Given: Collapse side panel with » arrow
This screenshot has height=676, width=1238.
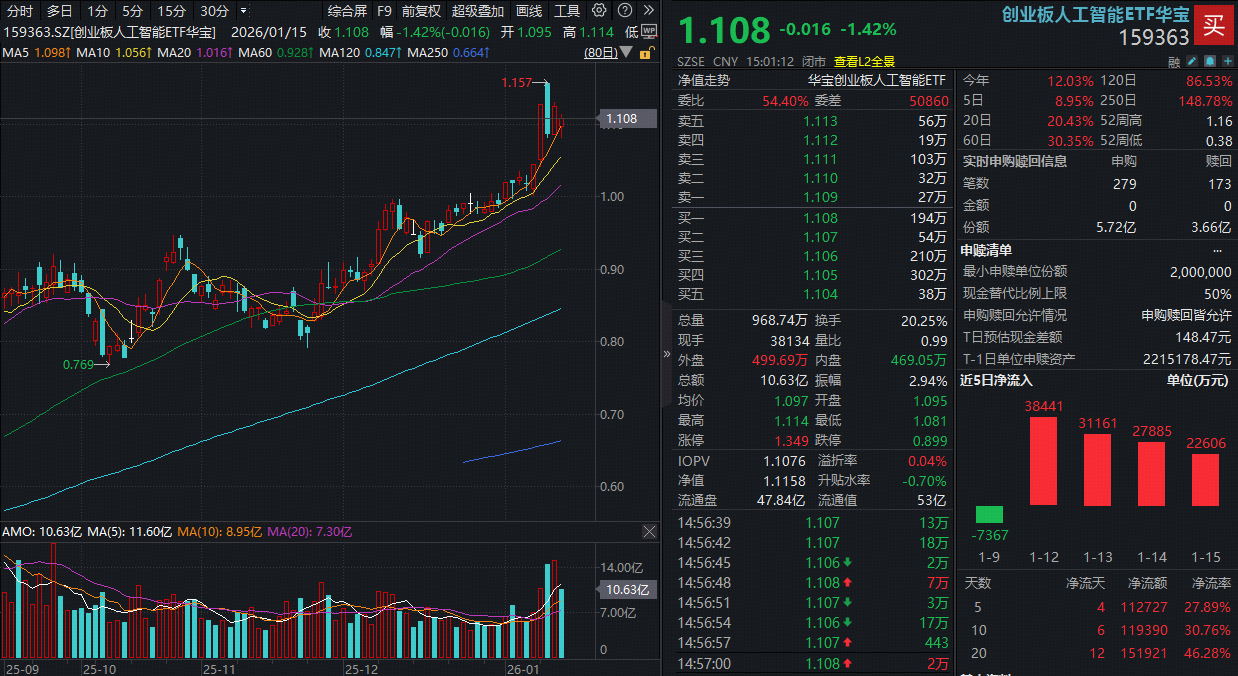Looking at the screenshot, I should [x=667, y=354].
